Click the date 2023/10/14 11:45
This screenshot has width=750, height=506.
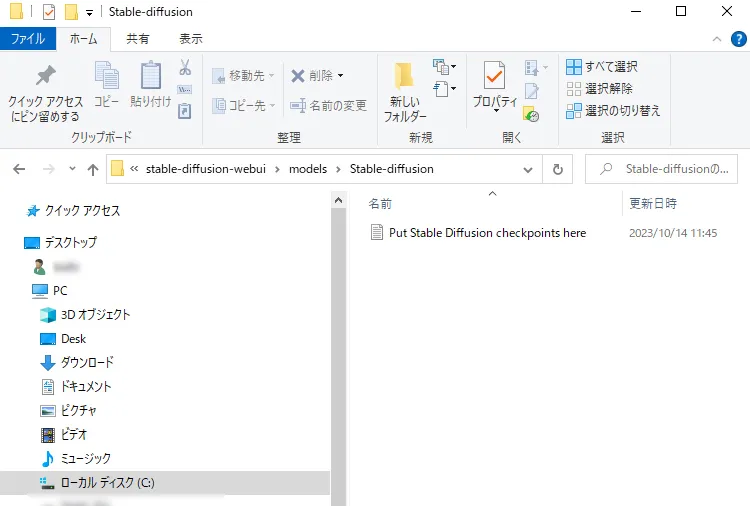tap(673, 233)
